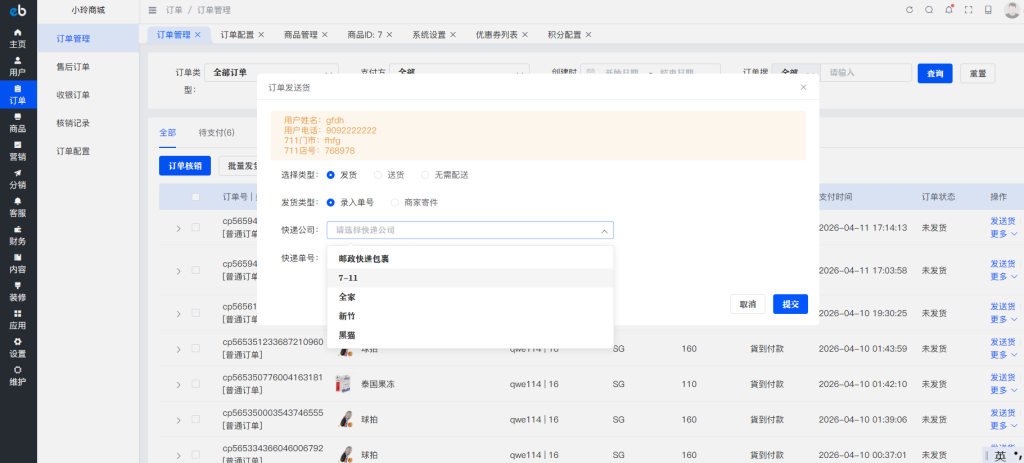Click the eb logo icon
Image resolution: width=1024 pixels, height=463 pixels.
[18, 10]
